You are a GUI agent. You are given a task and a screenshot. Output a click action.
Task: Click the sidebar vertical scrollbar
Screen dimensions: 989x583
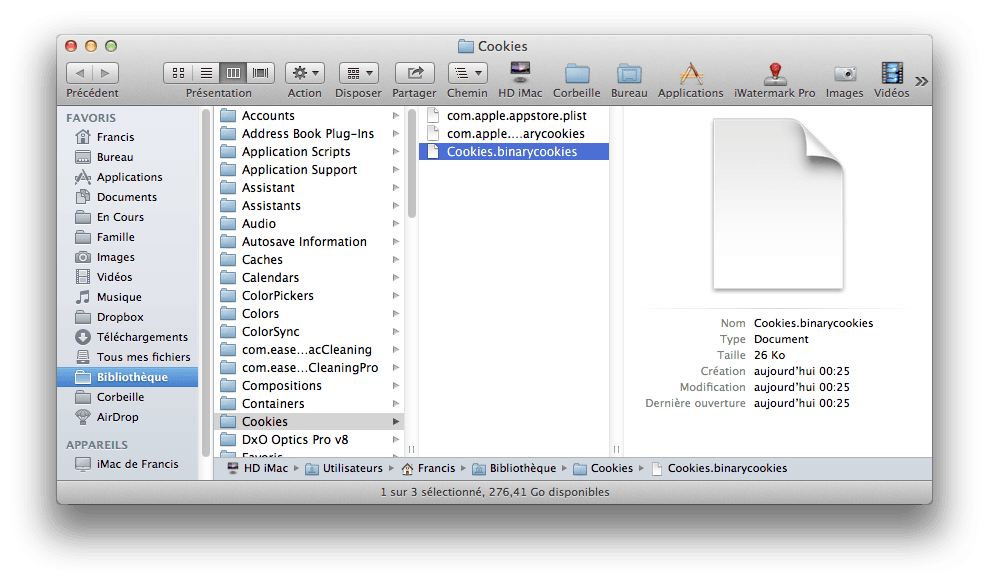pos(206,283)
